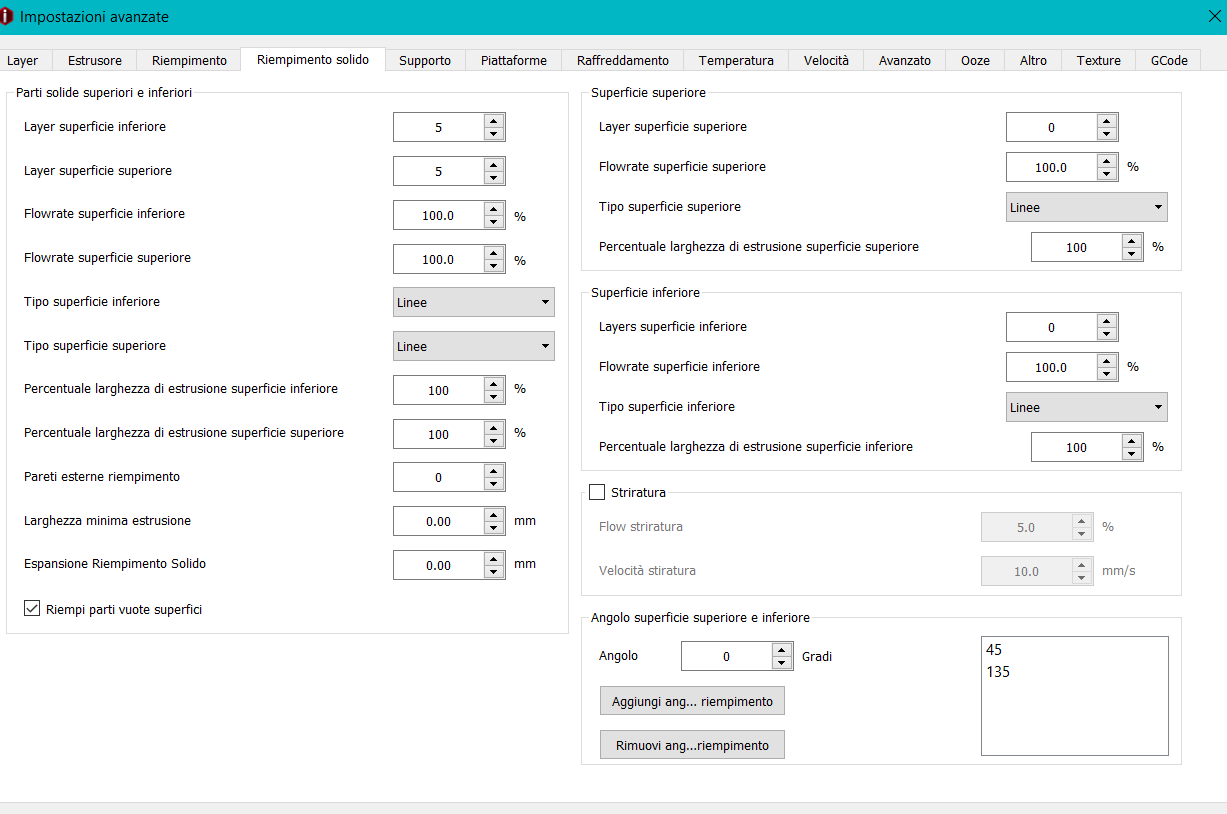Click the Angolo value input field
This screenshot has width=1227, height=814.
[727, 656]
